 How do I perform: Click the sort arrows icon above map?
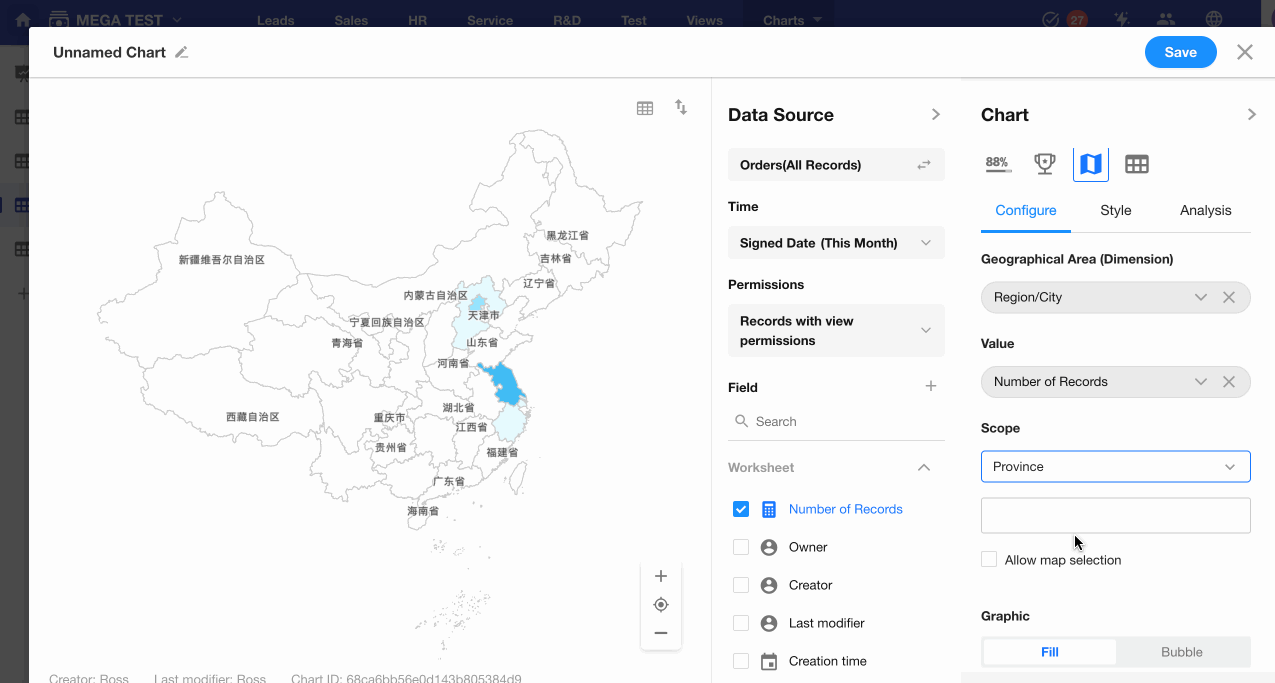(x=681, y=107)
